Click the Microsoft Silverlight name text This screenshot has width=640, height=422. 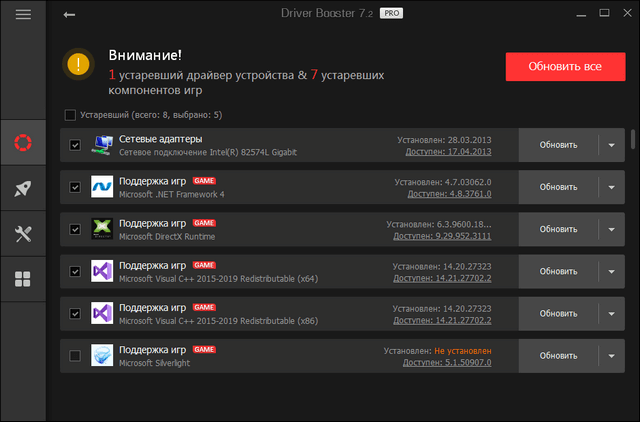[x=154, y=363]
